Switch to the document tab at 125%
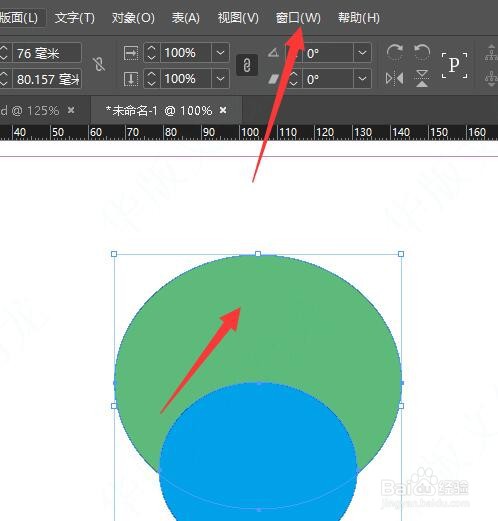 [x=30, y=111]
